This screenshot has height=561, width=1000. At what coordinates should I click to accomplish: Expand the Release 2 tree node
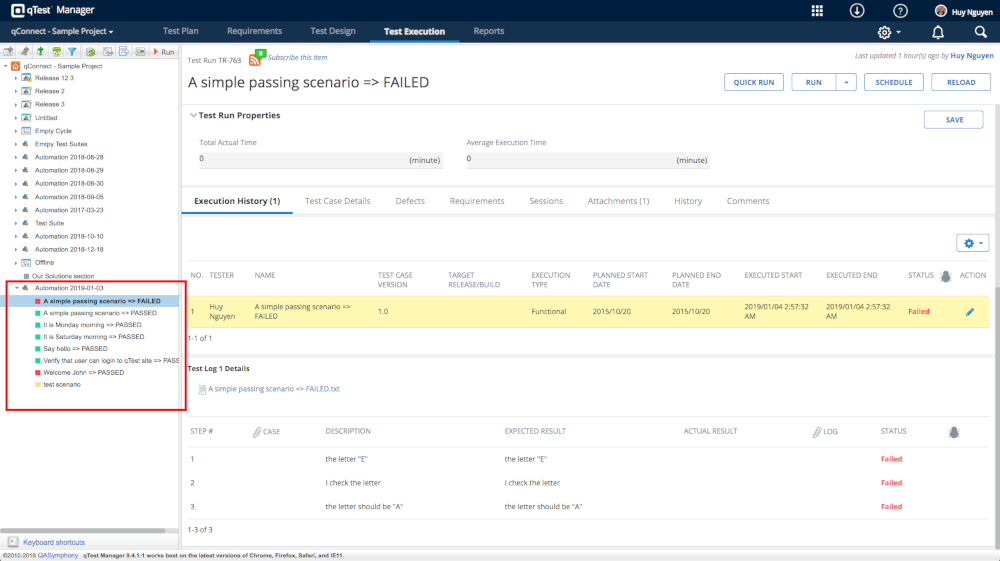tap(16, 91)
